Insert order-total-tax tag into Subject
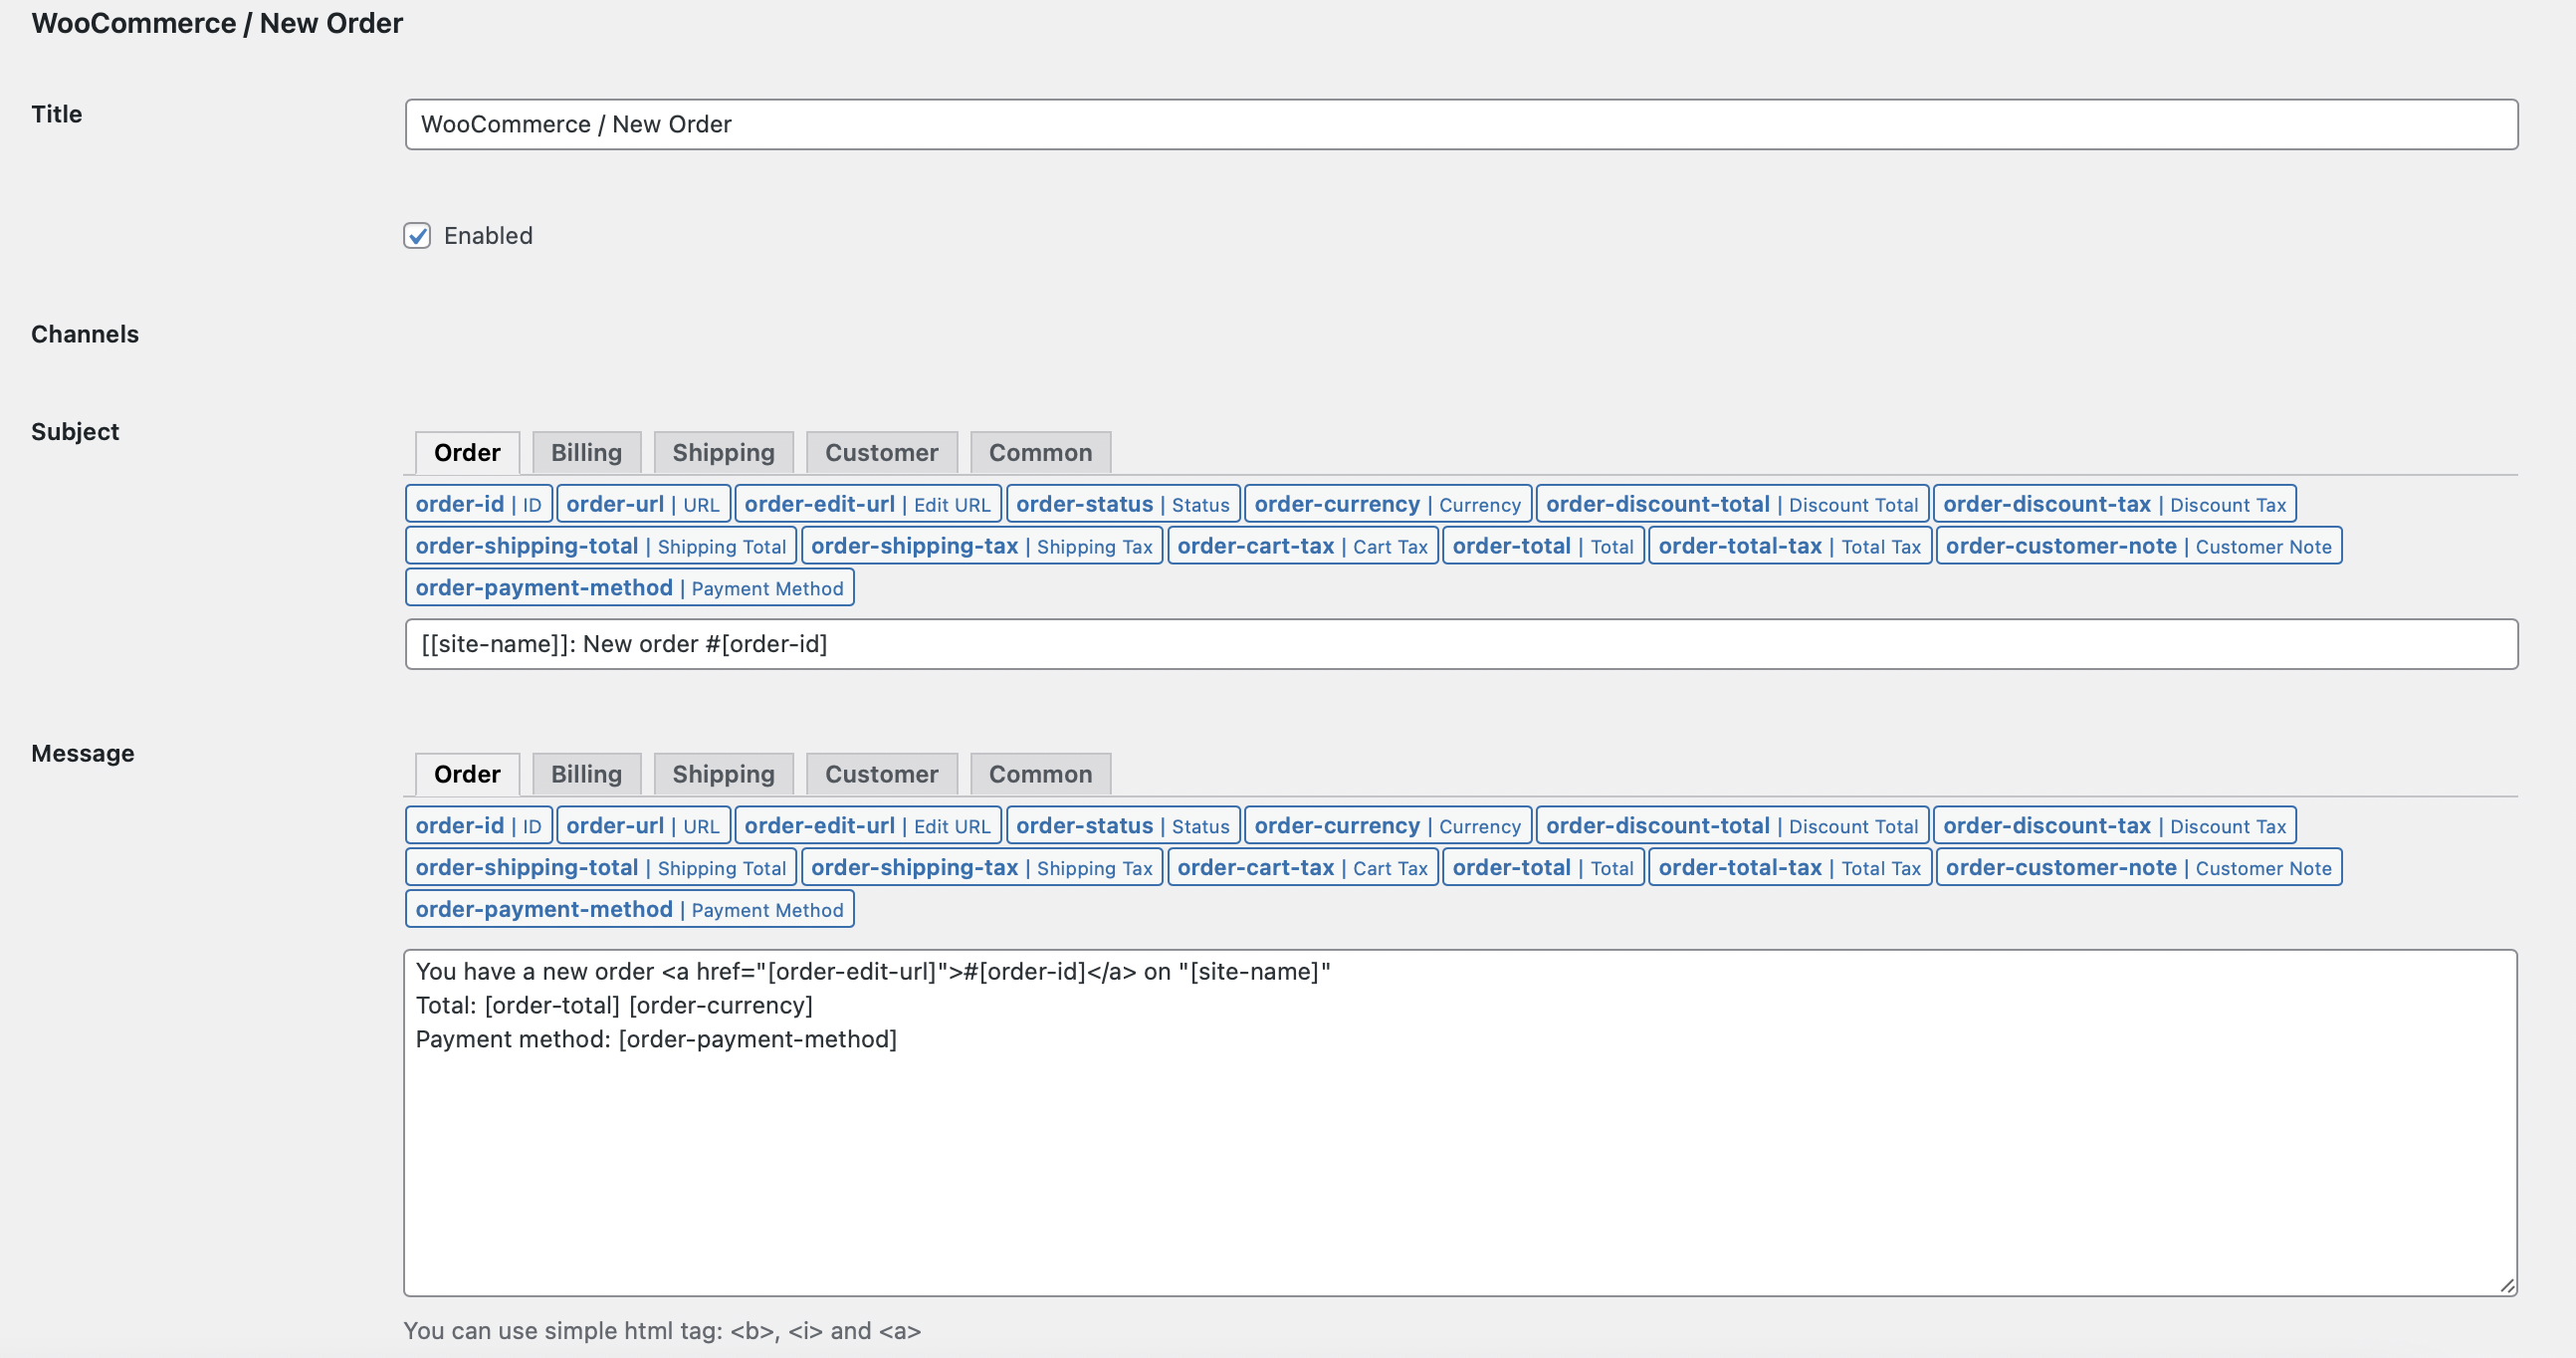Image resolution: width=2576 pixels, height=1358 pixels. (x=1789, y=546)
